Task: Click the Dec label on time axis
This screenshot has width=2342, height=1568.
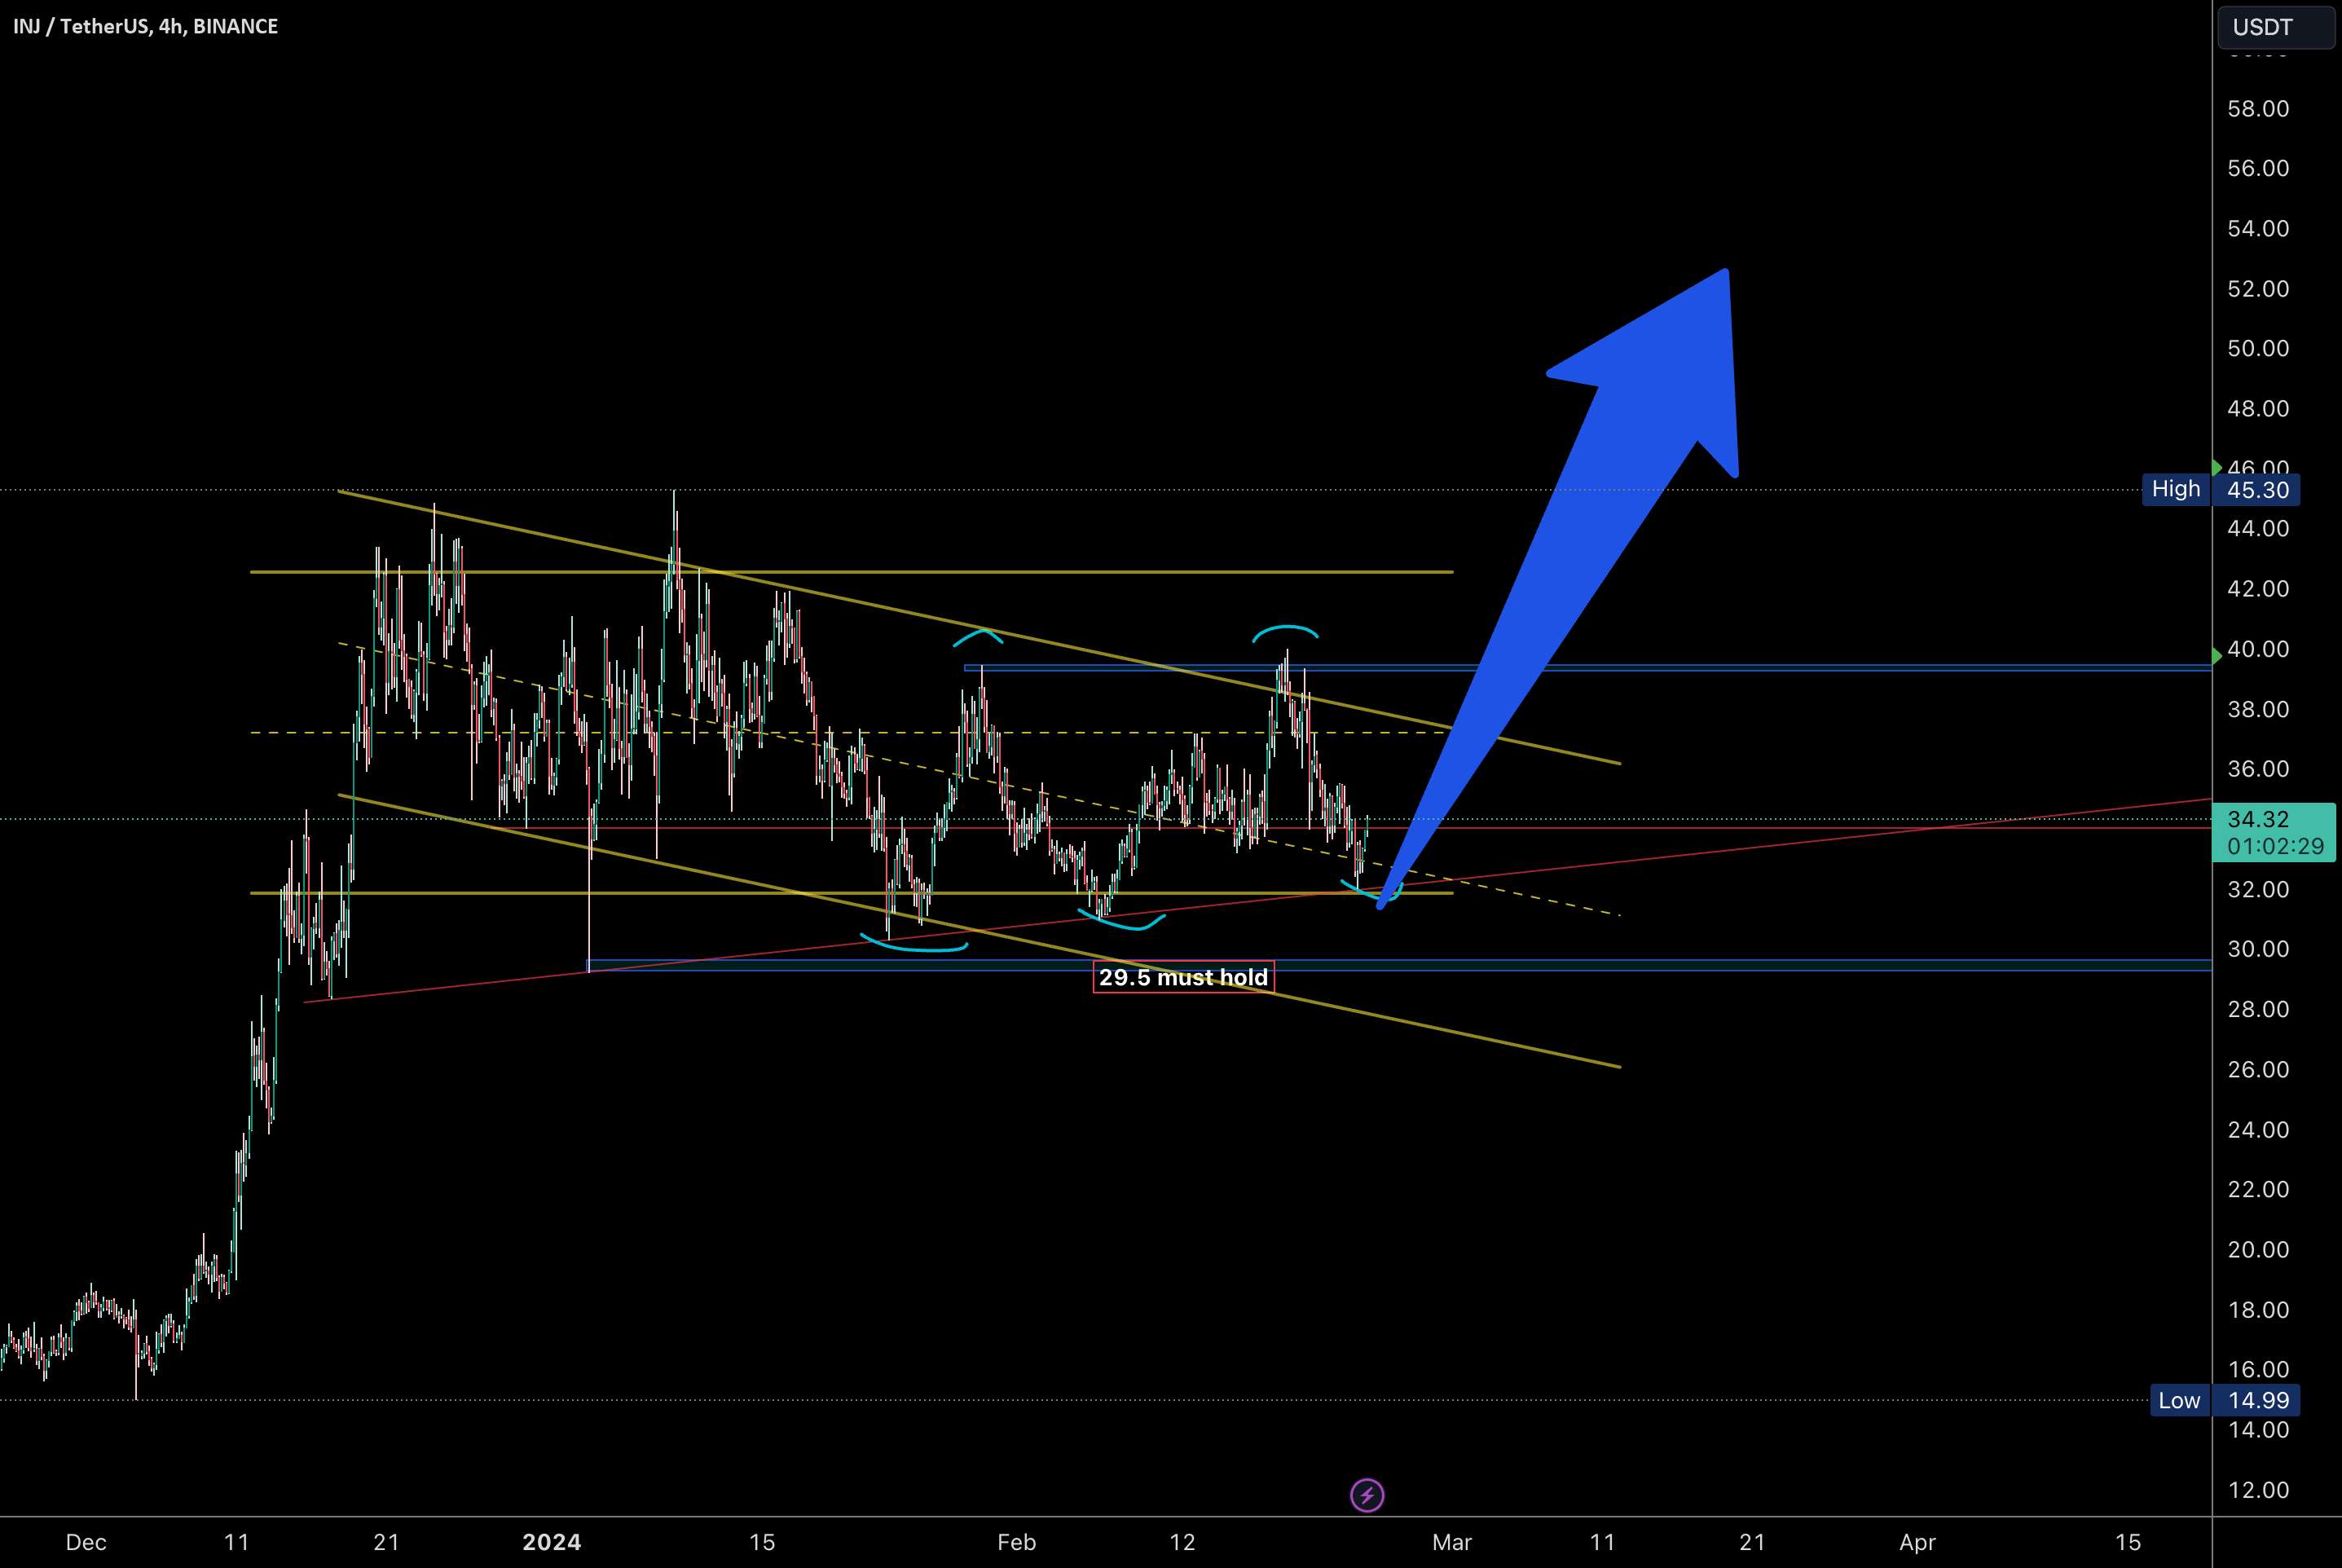Action: [86, 1542]
